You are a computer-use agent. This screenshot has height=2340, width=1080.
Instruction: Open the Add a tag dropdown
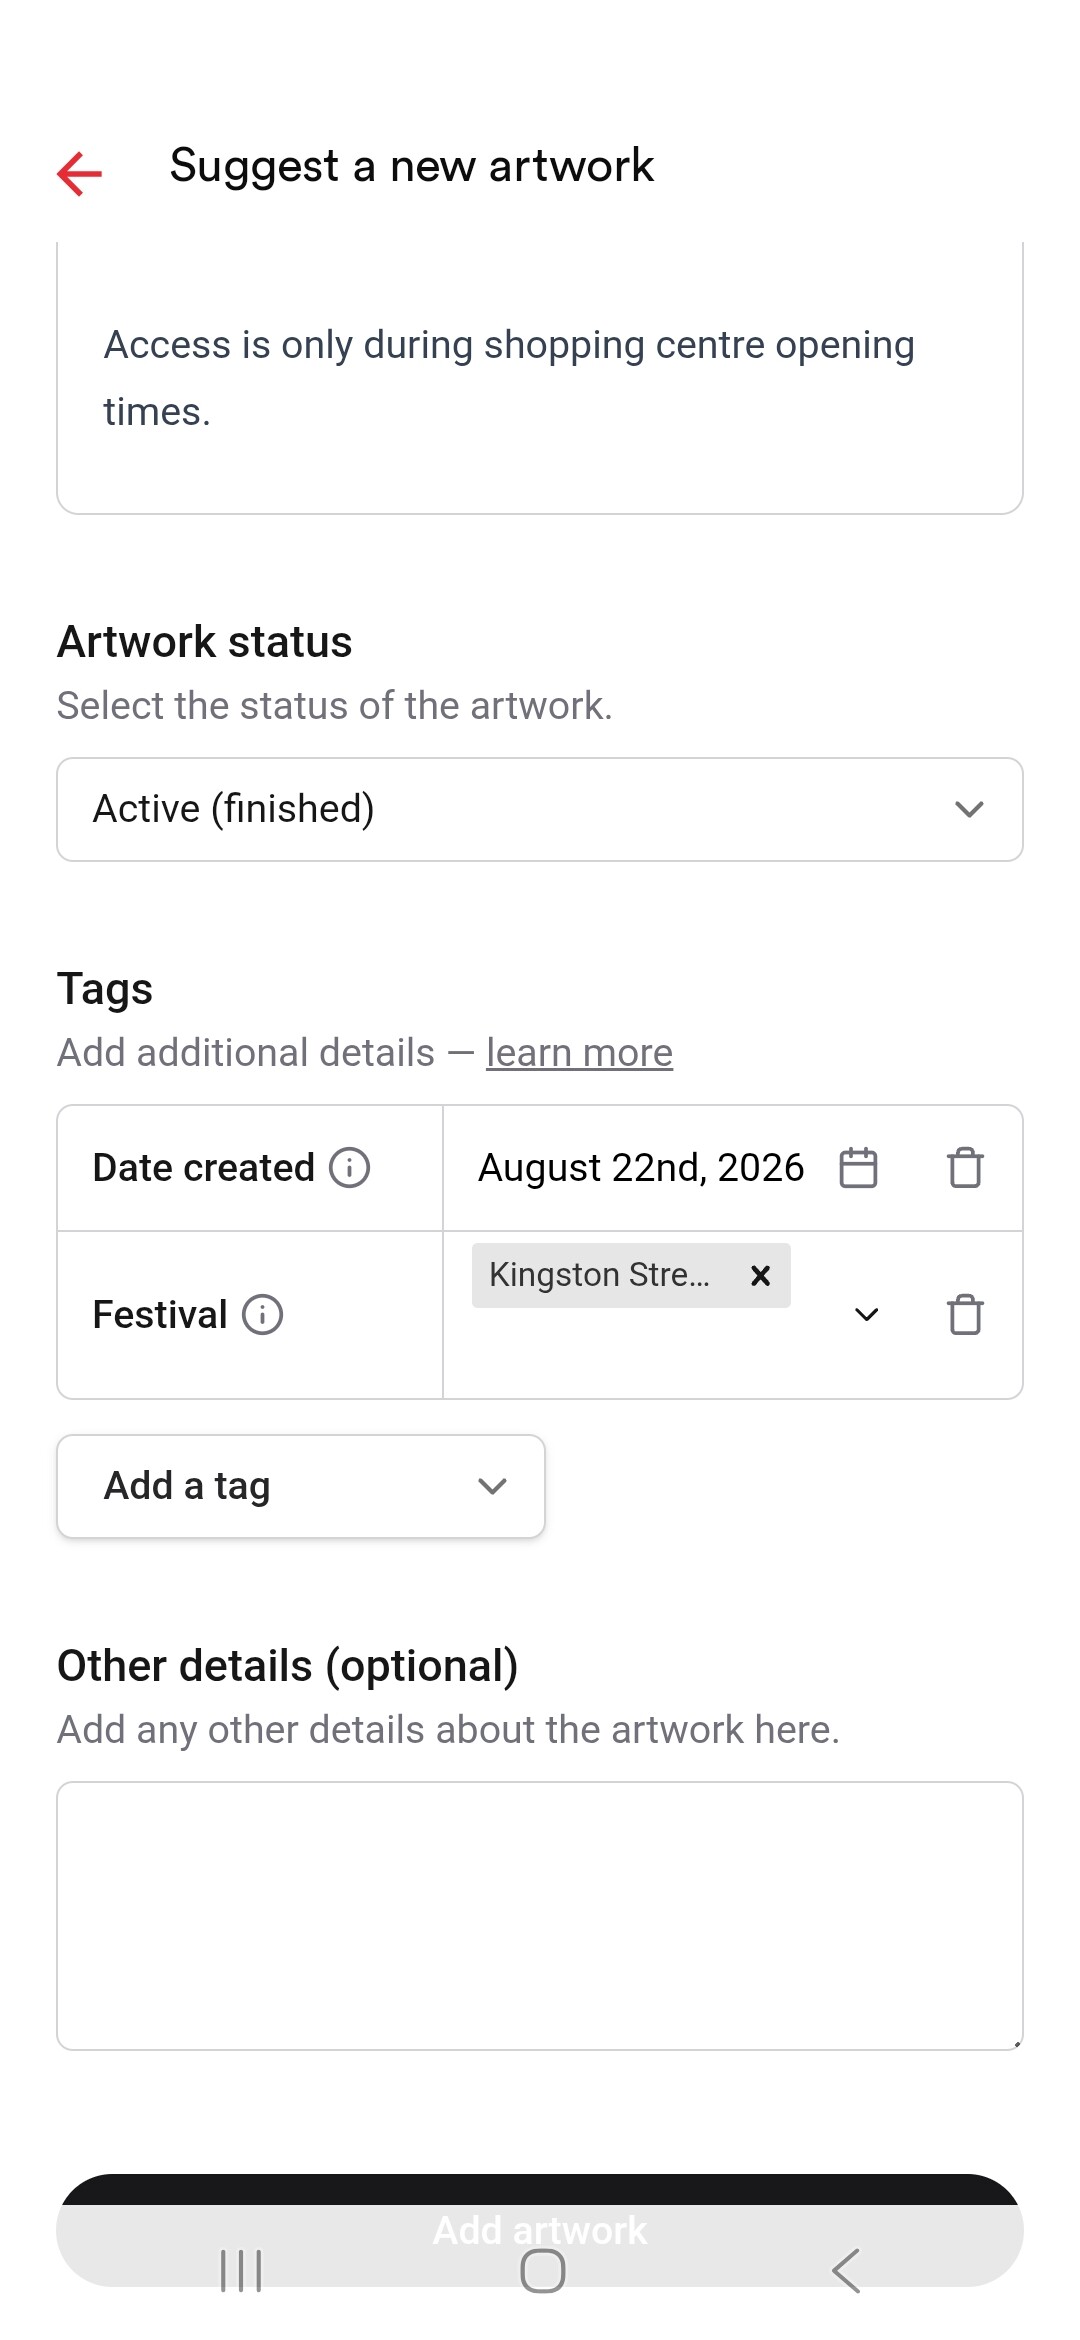point(301,1486)
